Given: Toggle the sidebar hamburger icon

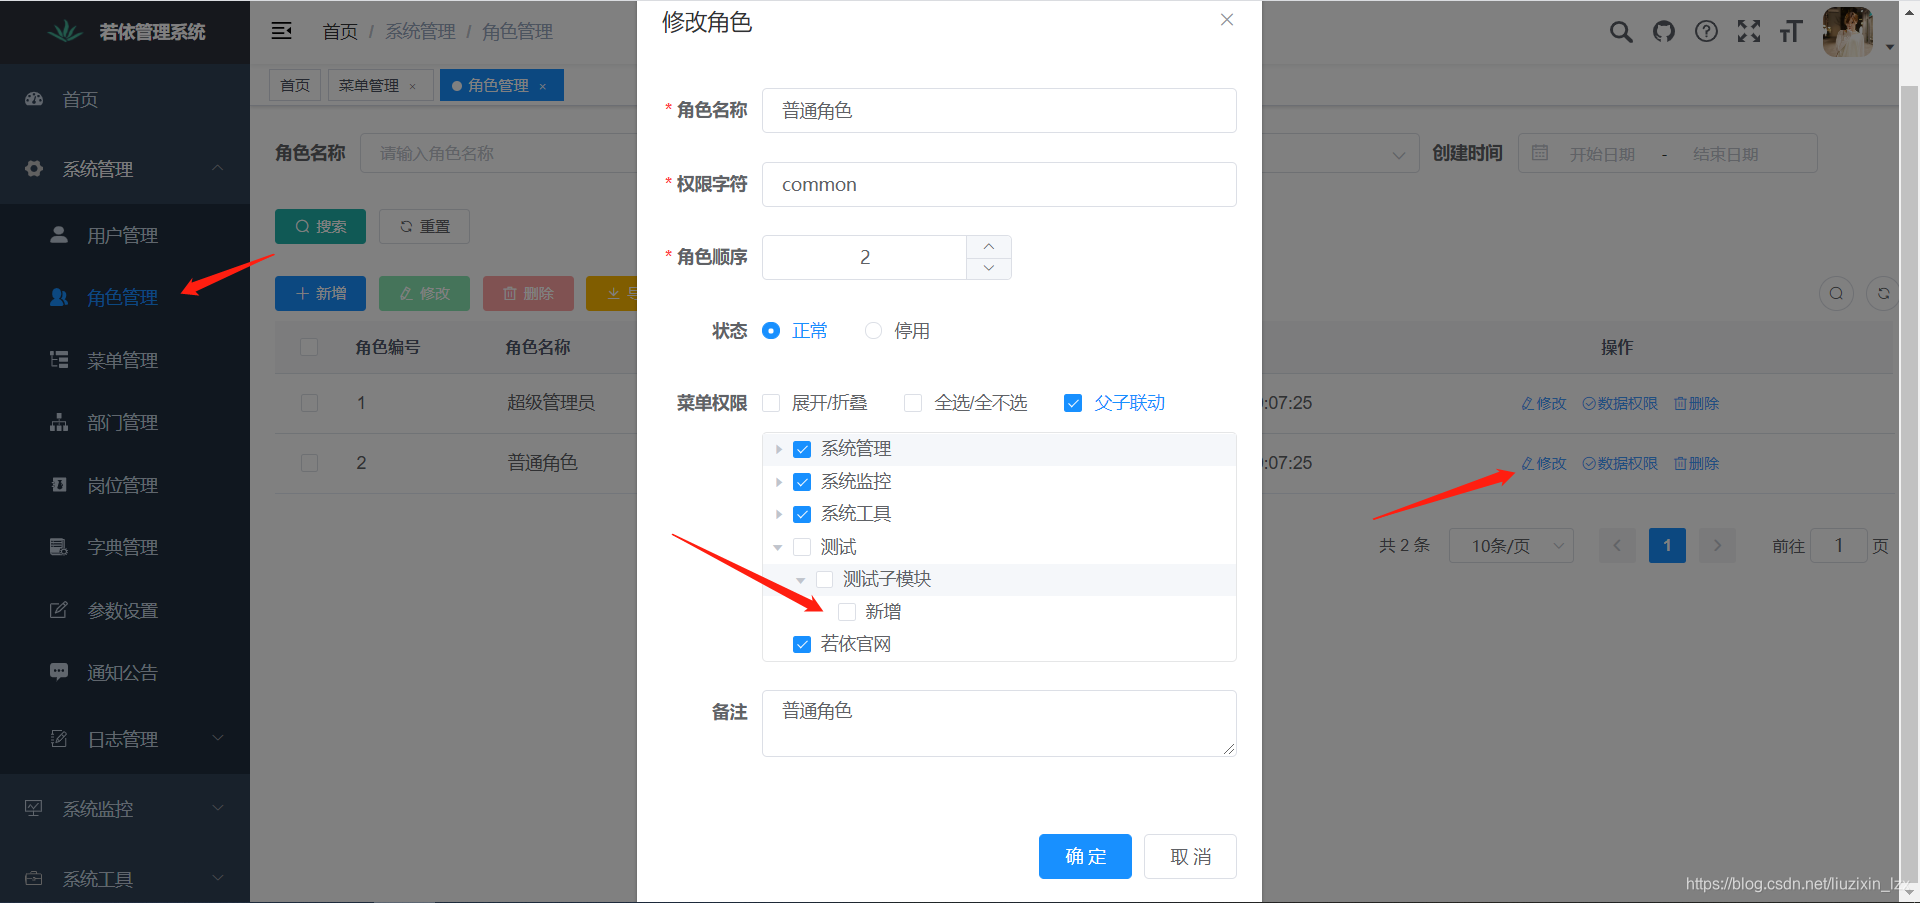Looking at the screenshot, I should pos(282,31).
